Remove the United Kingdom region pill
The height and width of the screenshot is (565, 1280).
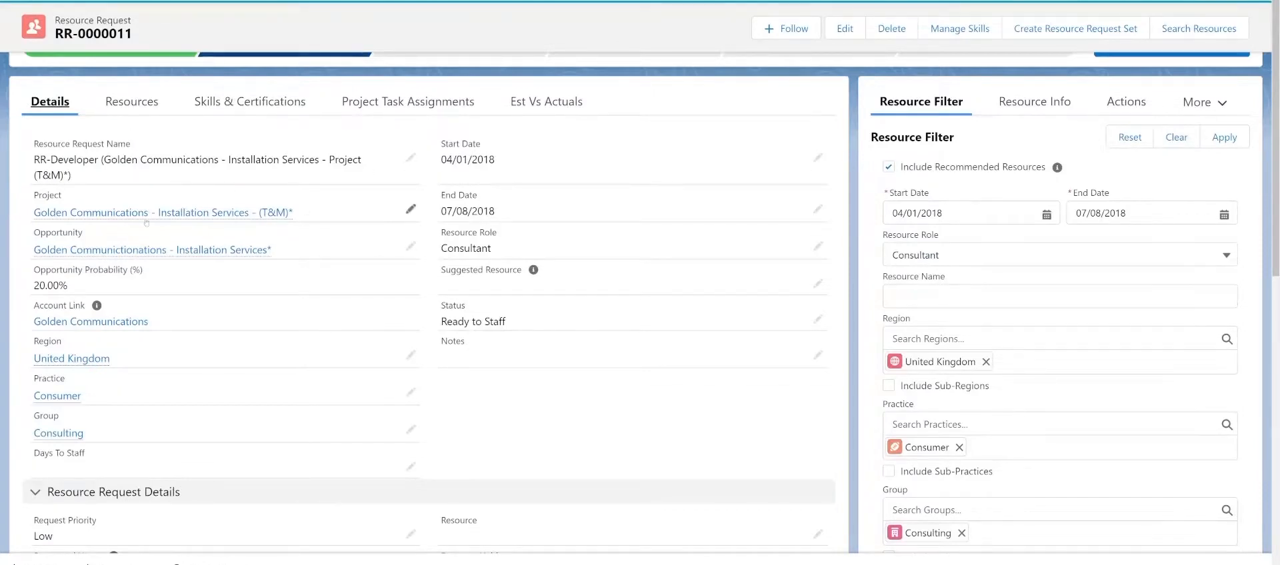985,362
